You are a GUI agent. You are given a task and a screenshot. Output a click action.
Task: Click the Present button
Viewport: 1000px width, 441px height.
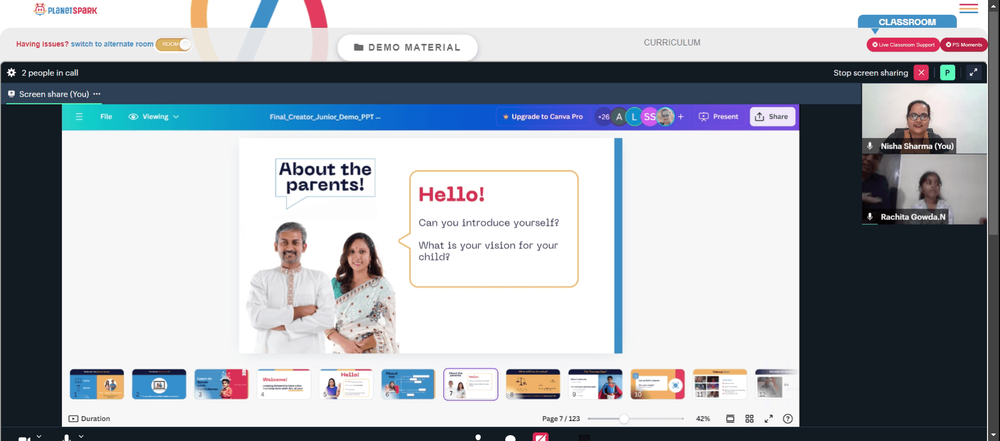click(x=719, y=117)
